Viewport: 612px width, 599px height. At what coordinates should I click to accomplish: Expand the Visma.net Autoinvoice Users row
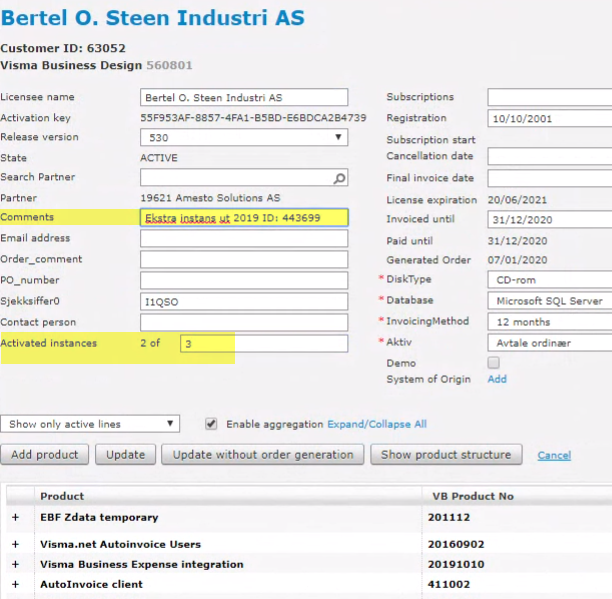click(x=15, y=544)
